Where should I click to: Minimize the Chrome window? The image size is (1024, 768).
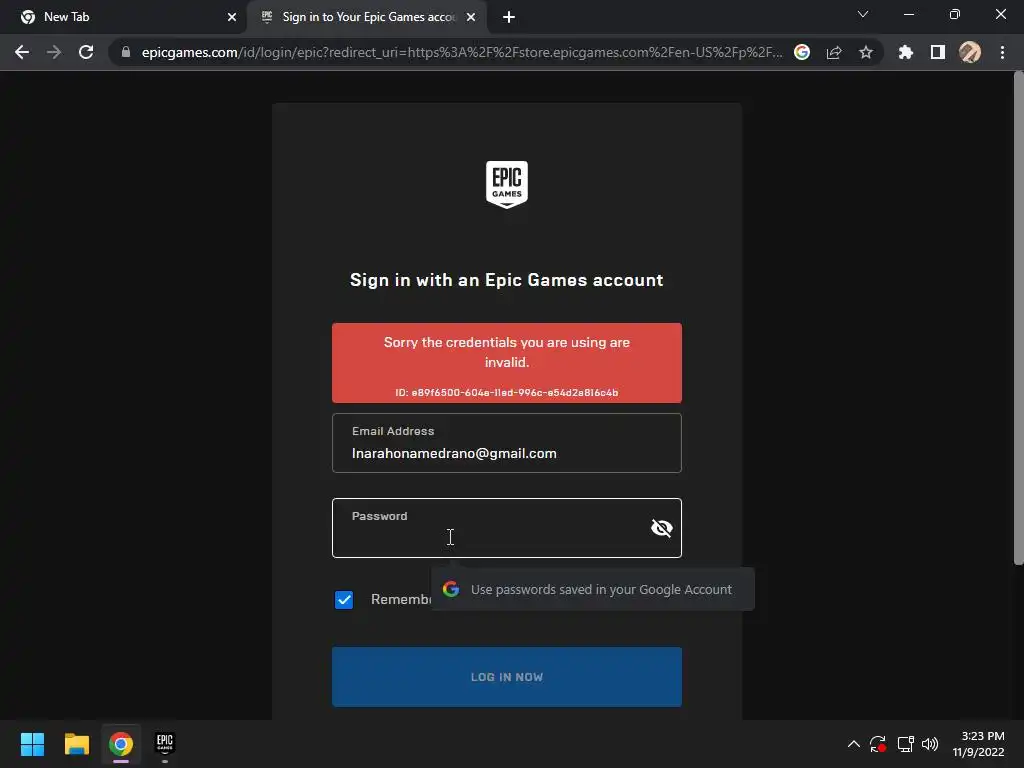[x=908, y=14]
